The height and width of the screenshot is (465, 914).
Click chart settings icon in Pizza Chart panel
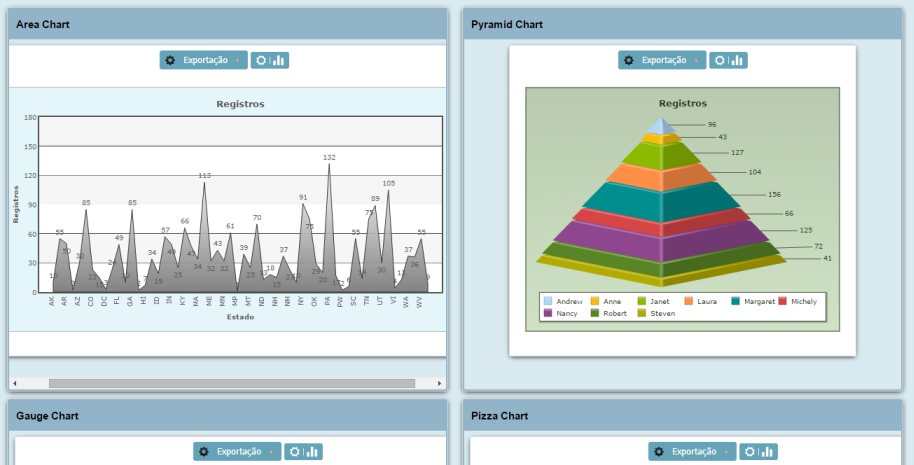point(758,452)
